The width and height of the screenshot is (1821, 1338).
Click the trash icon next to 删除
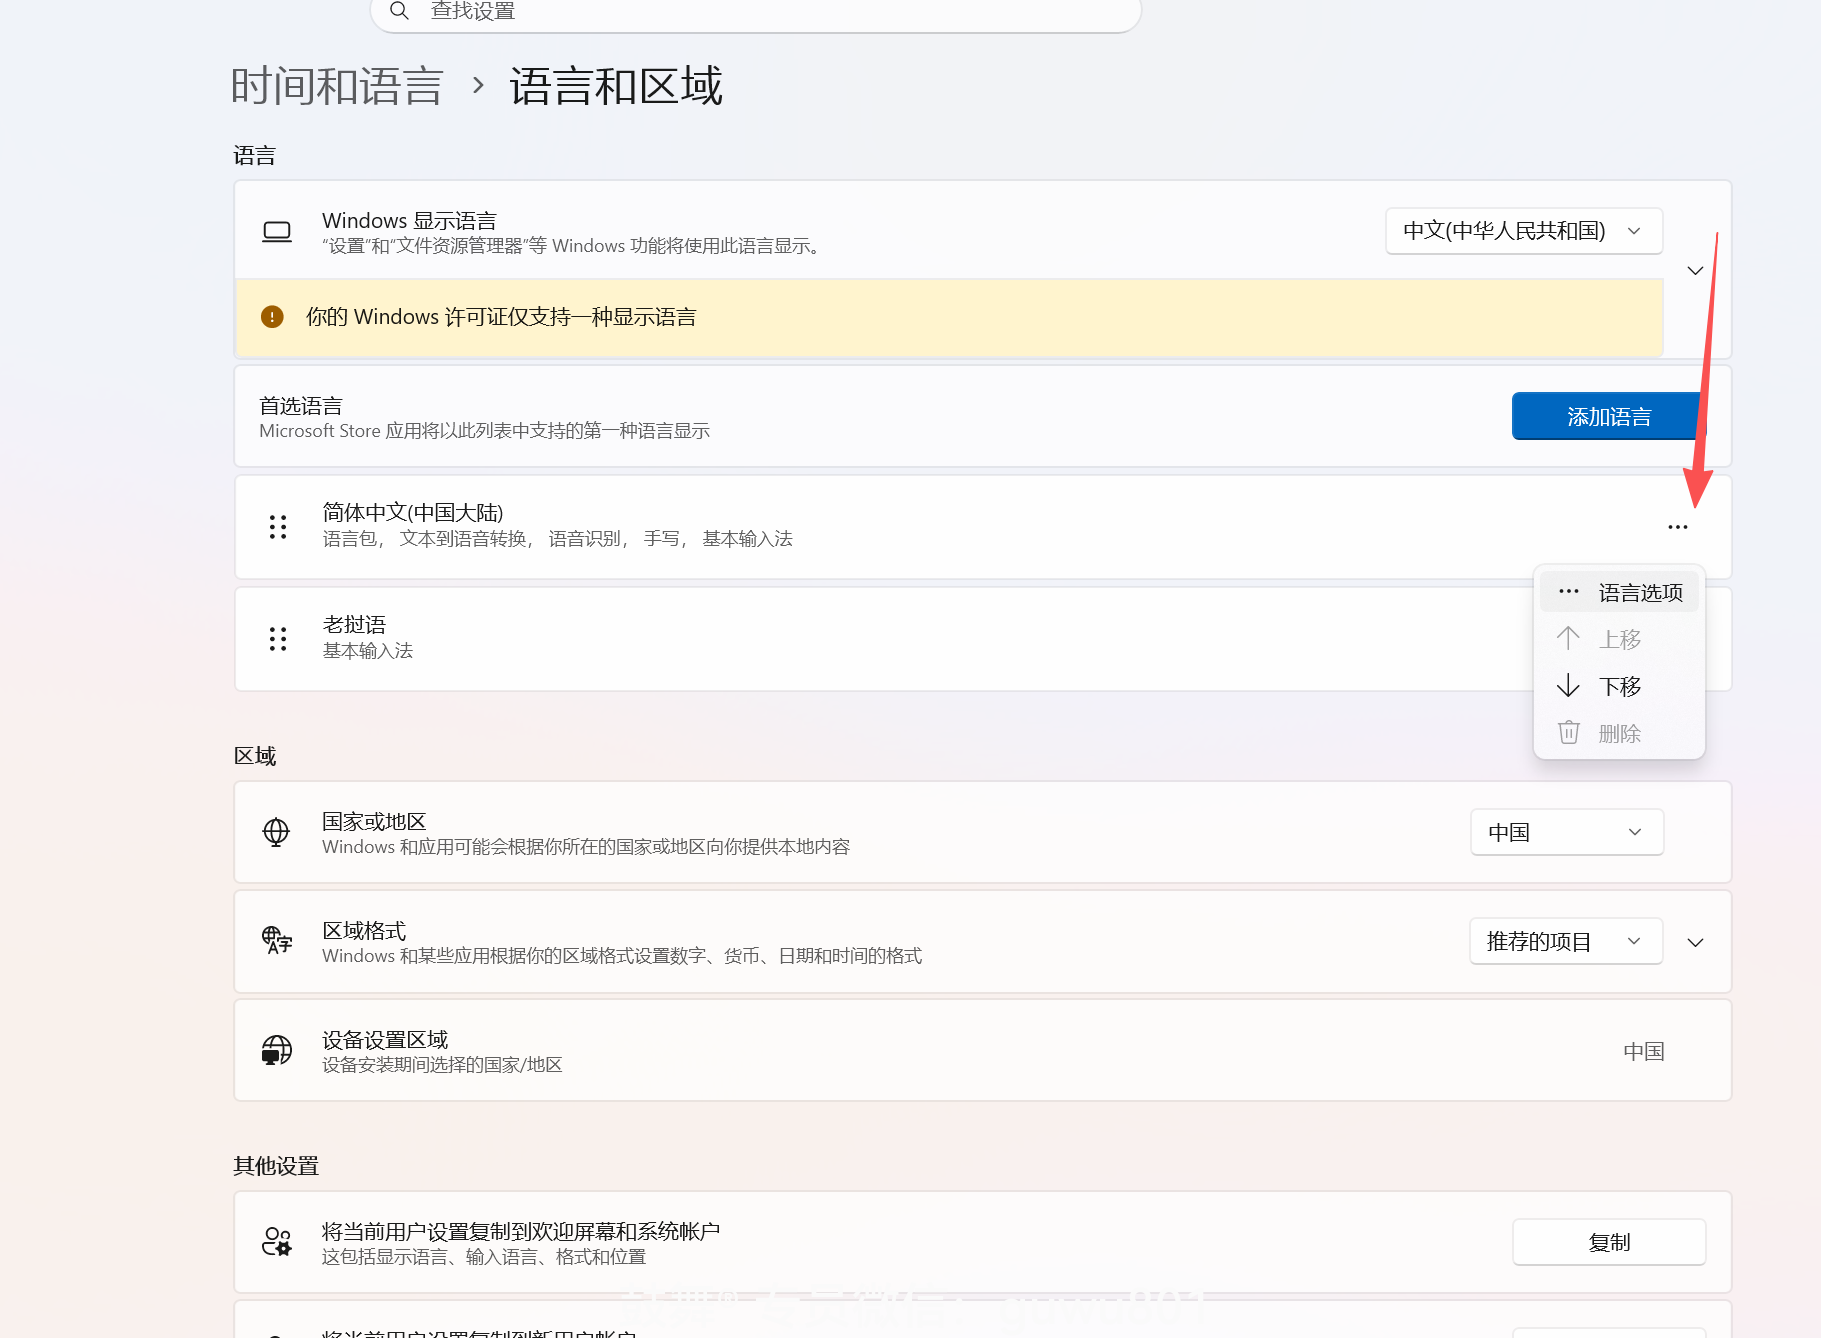click(x=1568, y=733)
